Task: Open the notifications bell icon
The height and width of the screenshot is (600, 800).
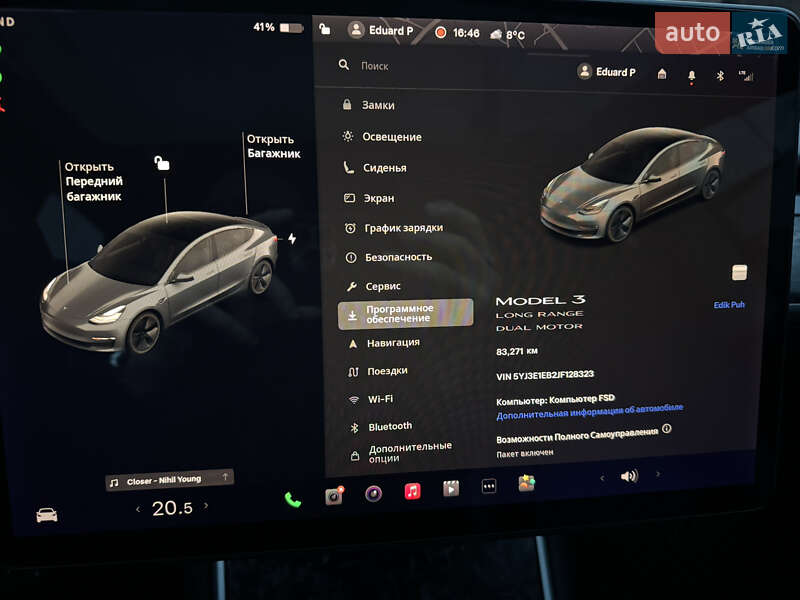Action: point(691,76)
